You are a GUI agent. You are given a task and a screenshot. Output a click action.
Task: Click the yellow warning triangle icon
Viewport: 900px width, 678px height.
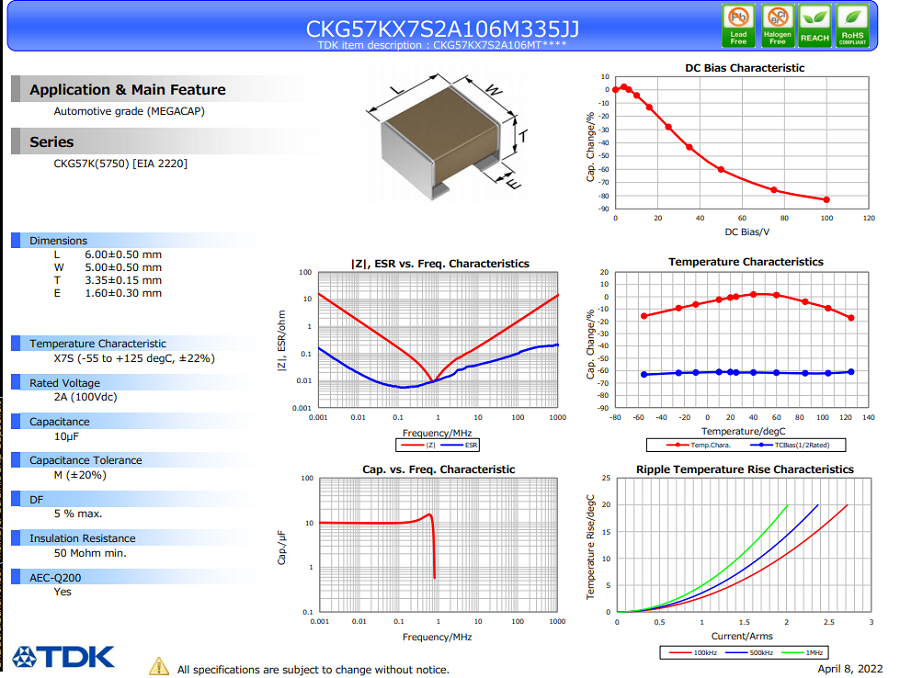coord(159,666)
